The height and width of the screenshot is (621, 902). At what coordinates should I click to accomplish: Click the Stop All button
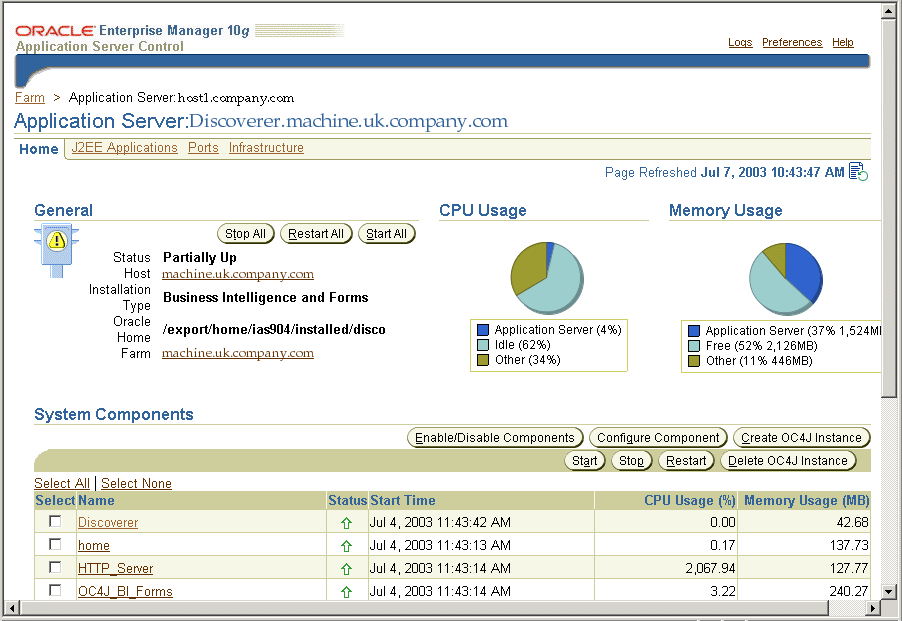(246, 233)
